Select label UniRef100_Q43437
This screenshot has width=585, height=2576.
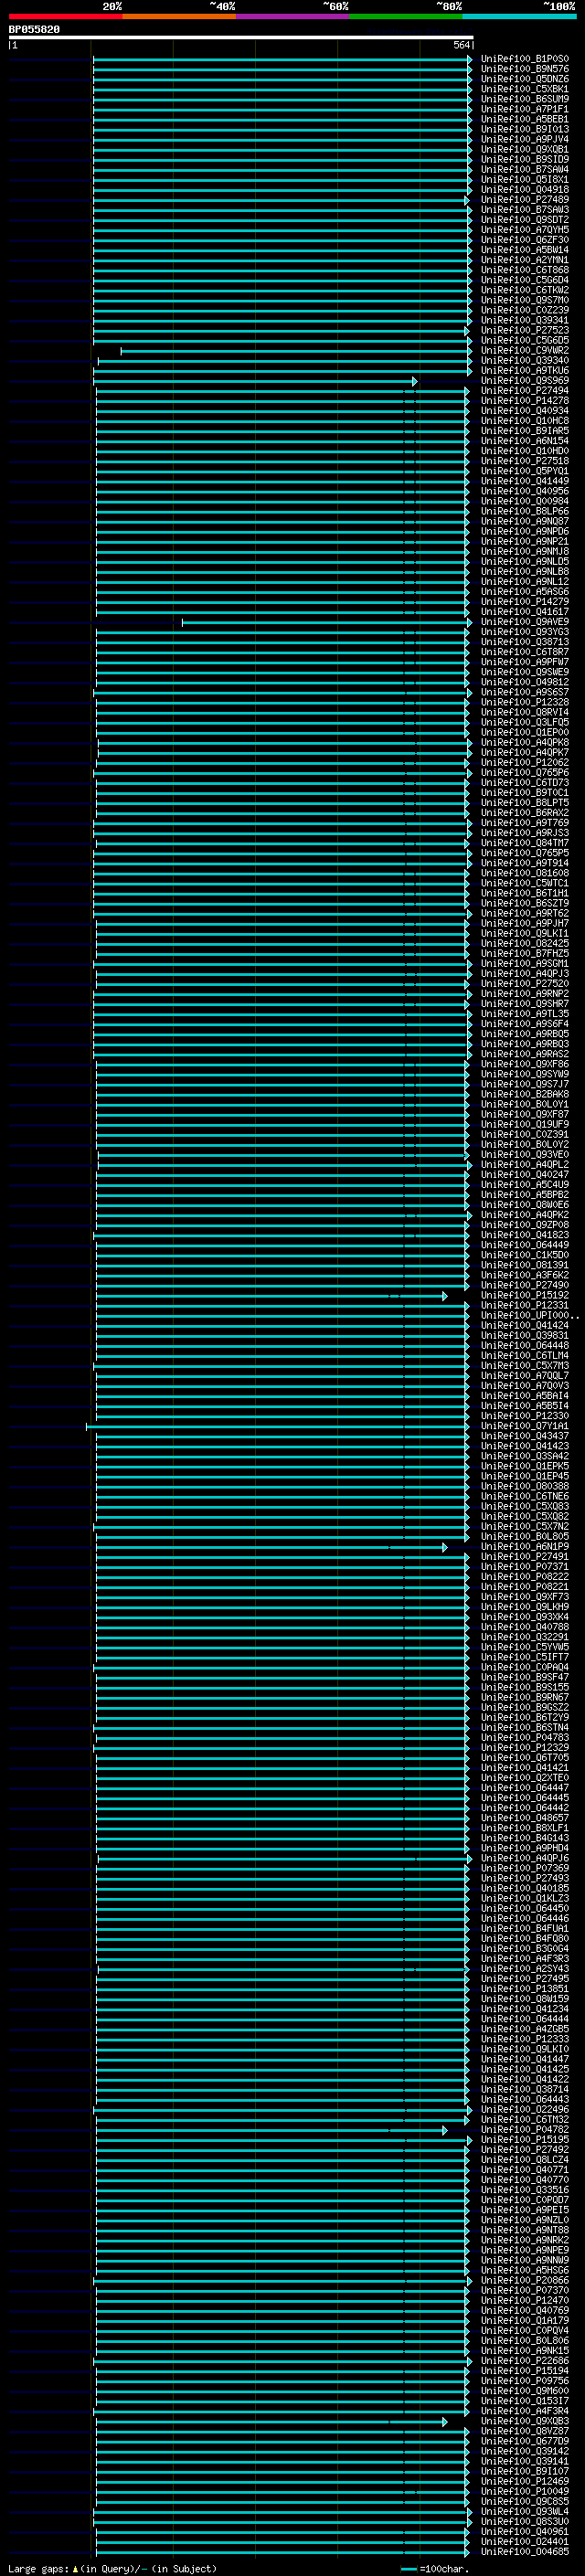point(524,1436)
